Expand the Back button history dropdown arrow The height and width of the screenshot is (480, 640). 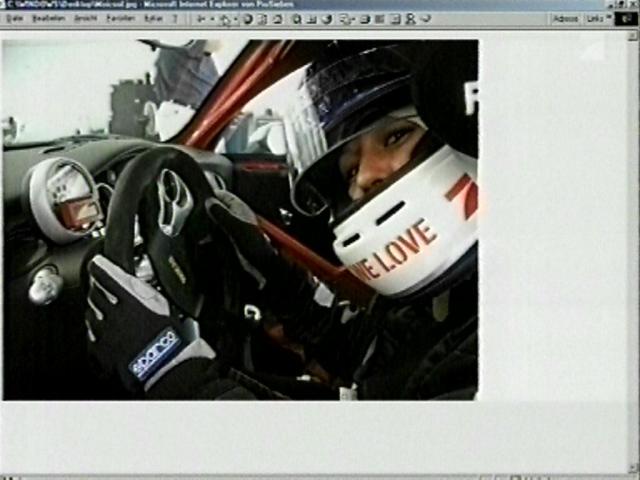click(x=212, y=18)
